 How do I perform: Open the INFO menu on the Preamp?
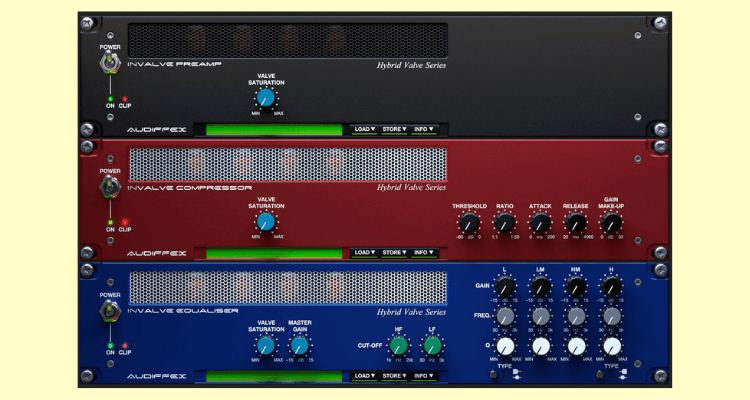[423, 129]
